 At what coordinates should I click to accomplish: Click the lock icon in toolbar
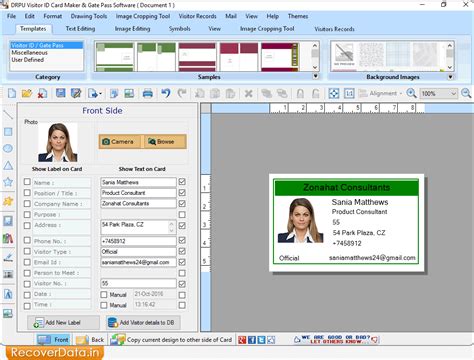coord(300,93)
